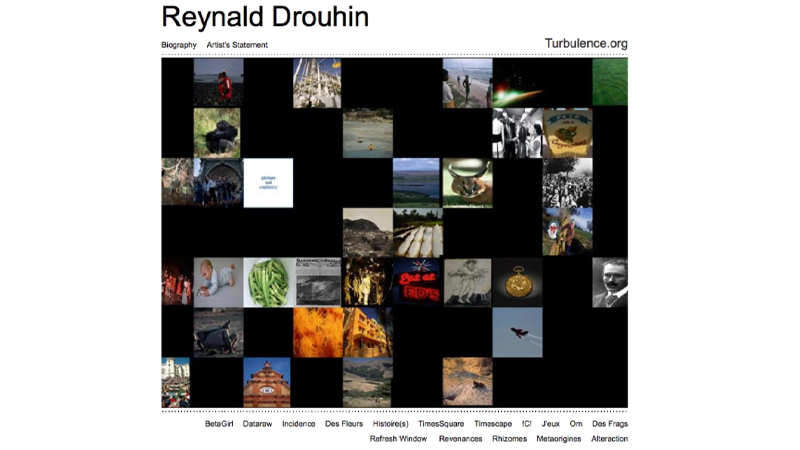Open the Revenances project link

[x=460, y=438]
